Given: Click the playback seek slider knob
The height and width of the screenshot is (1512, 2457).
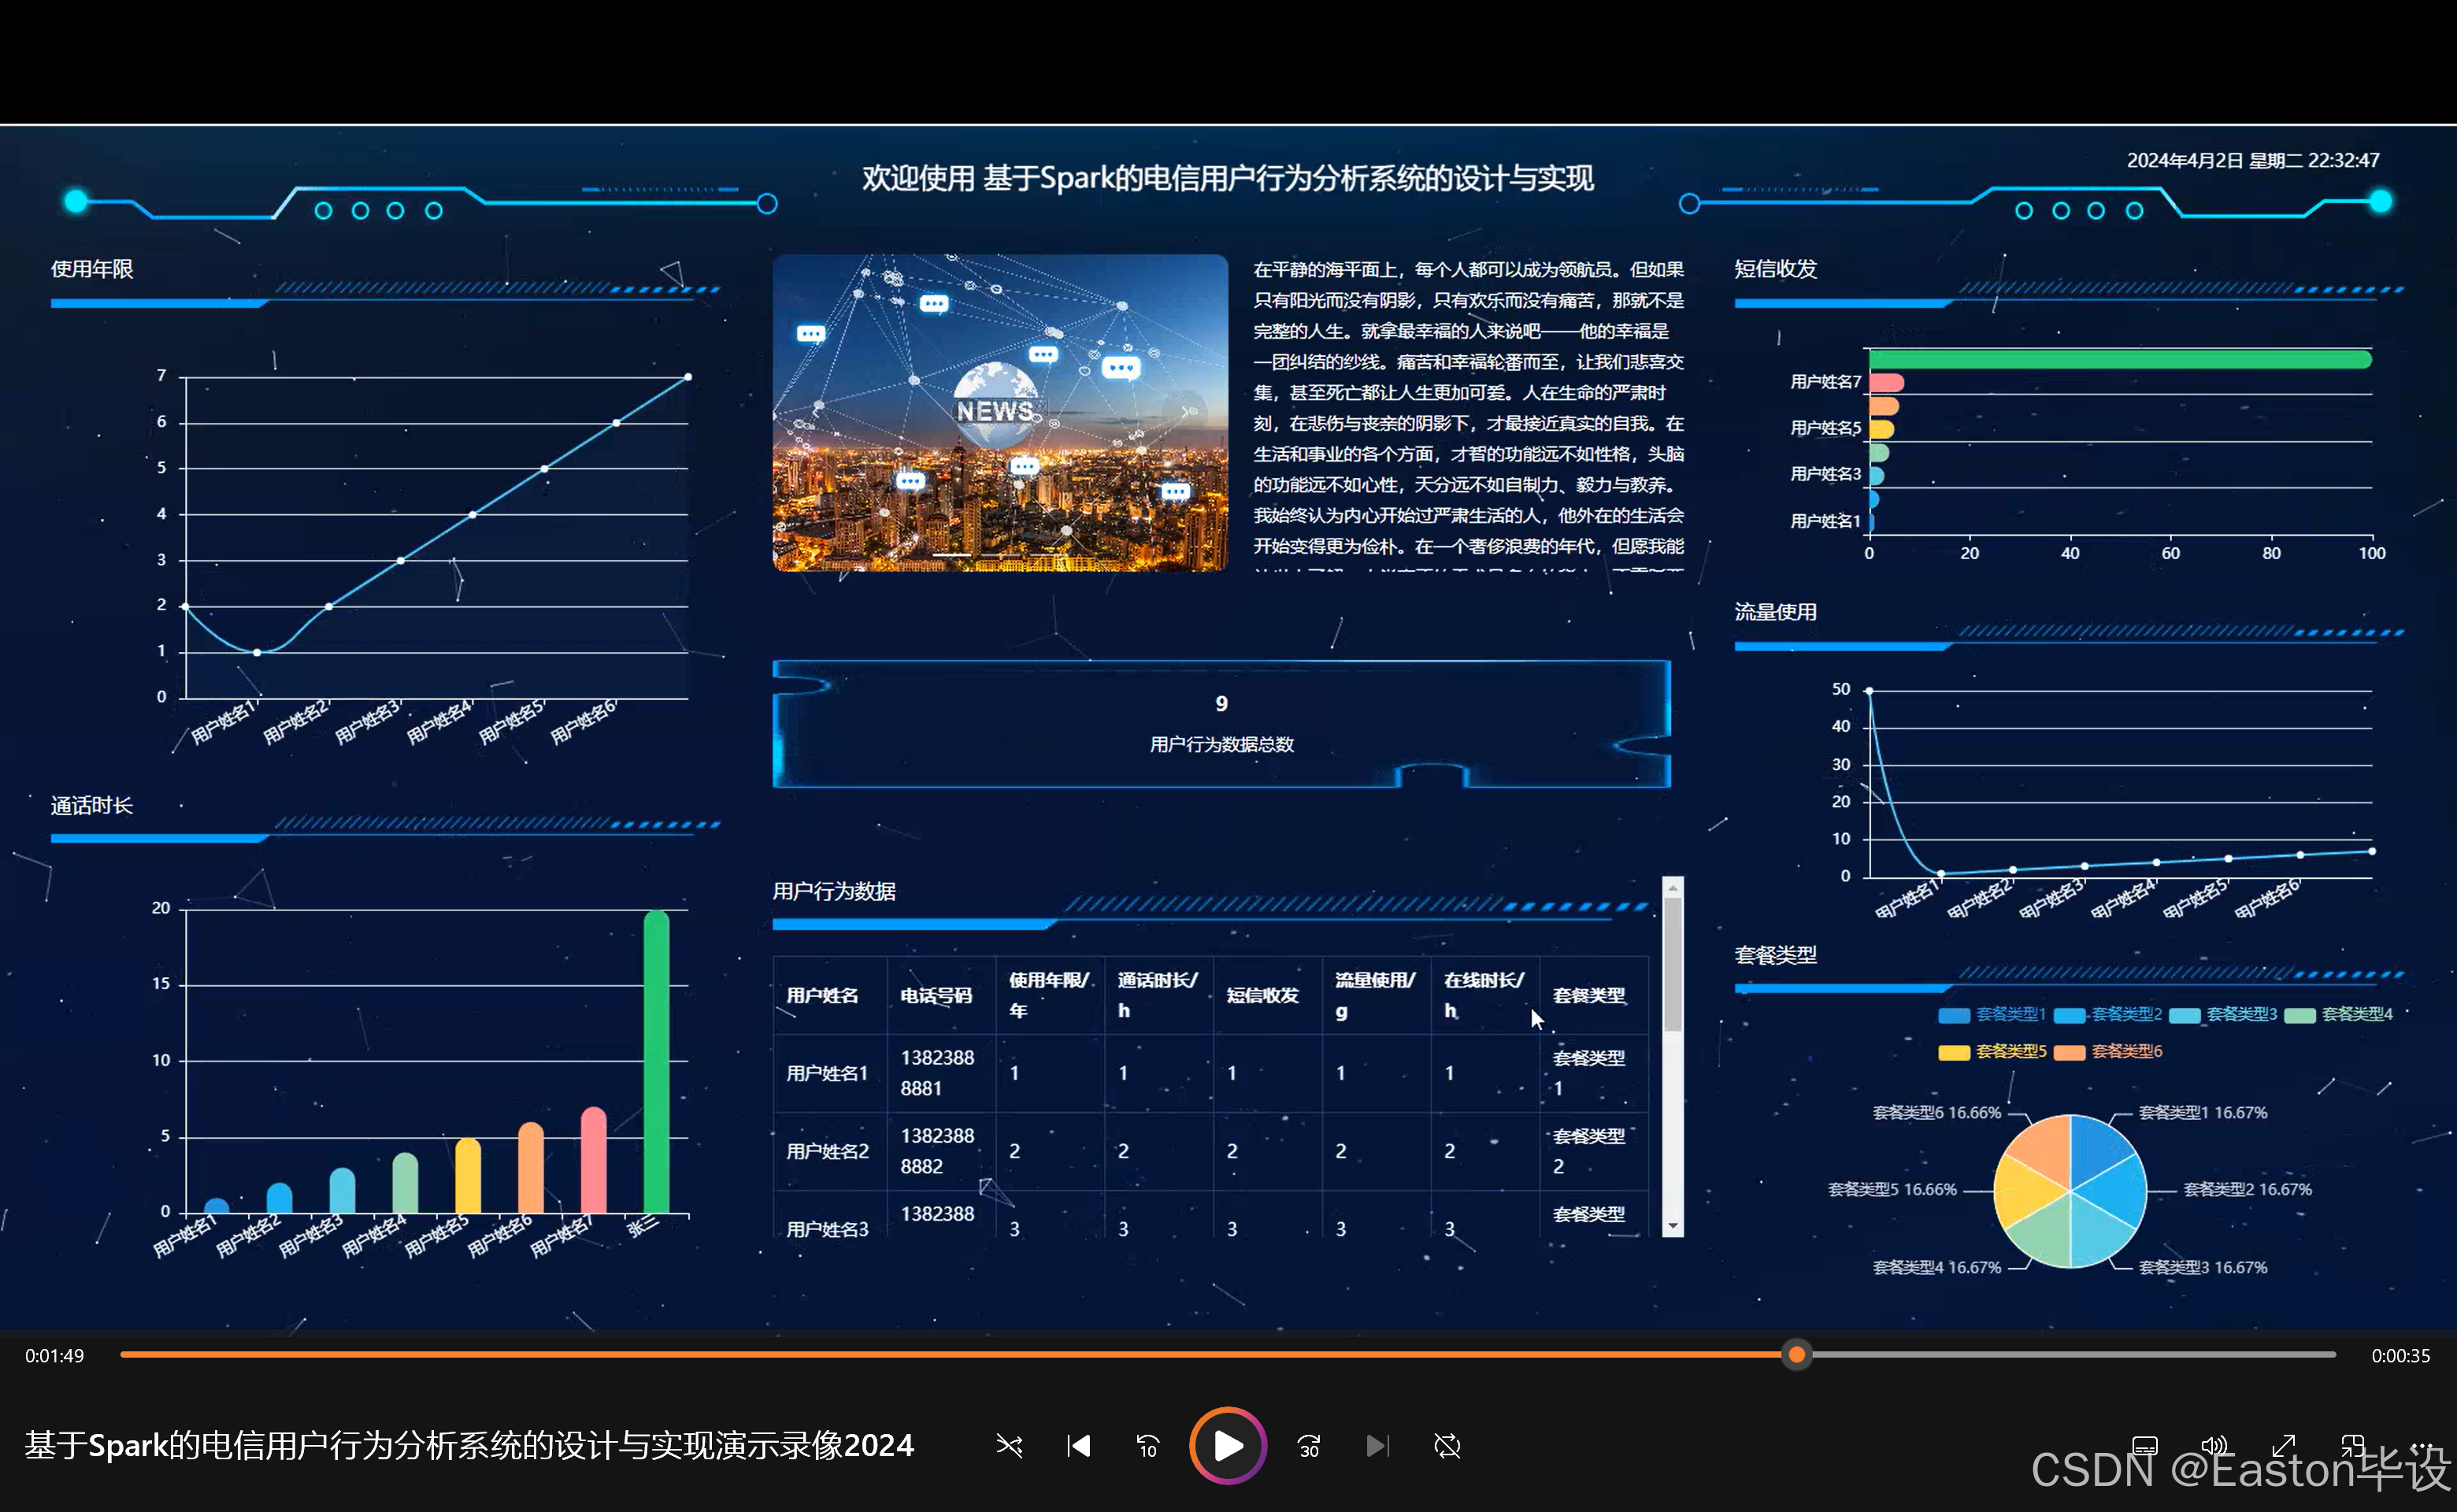Looking at the screenshot, I should pyautogui.click(x=1797, y=1355).
